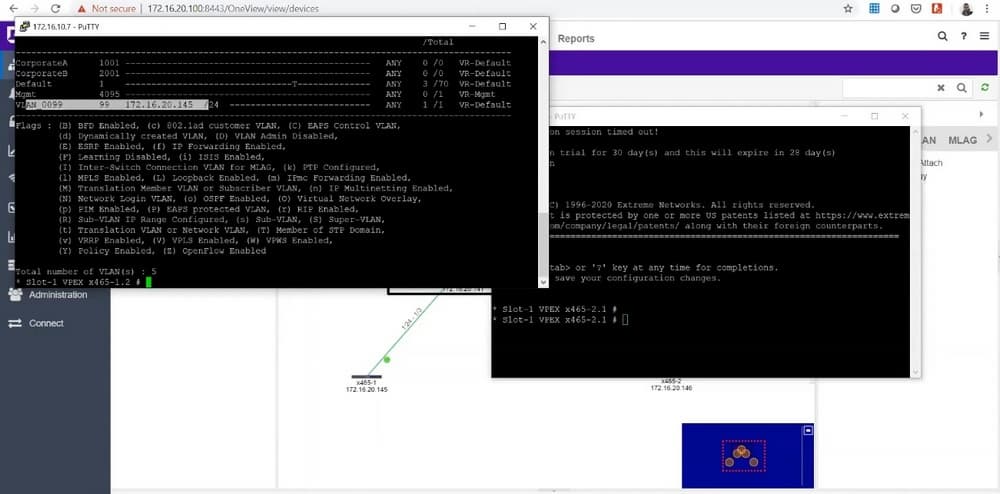1000x494 pixels.
Task: Click the Not secure warning icon
Action: pyautogui.click(x=81, y=9)
